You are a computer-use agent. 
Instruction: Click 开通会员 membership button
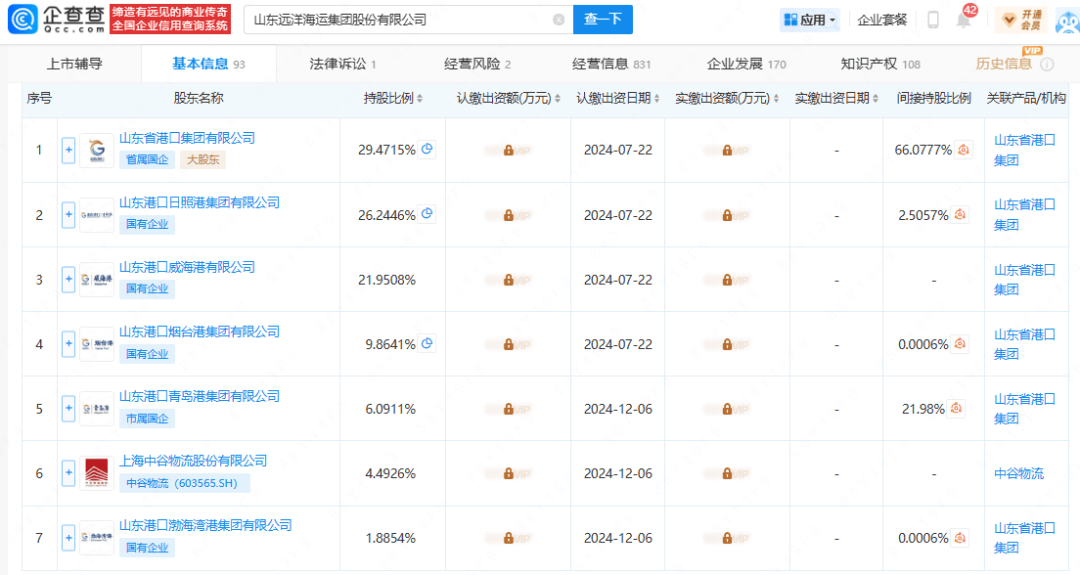(1023, 20)
